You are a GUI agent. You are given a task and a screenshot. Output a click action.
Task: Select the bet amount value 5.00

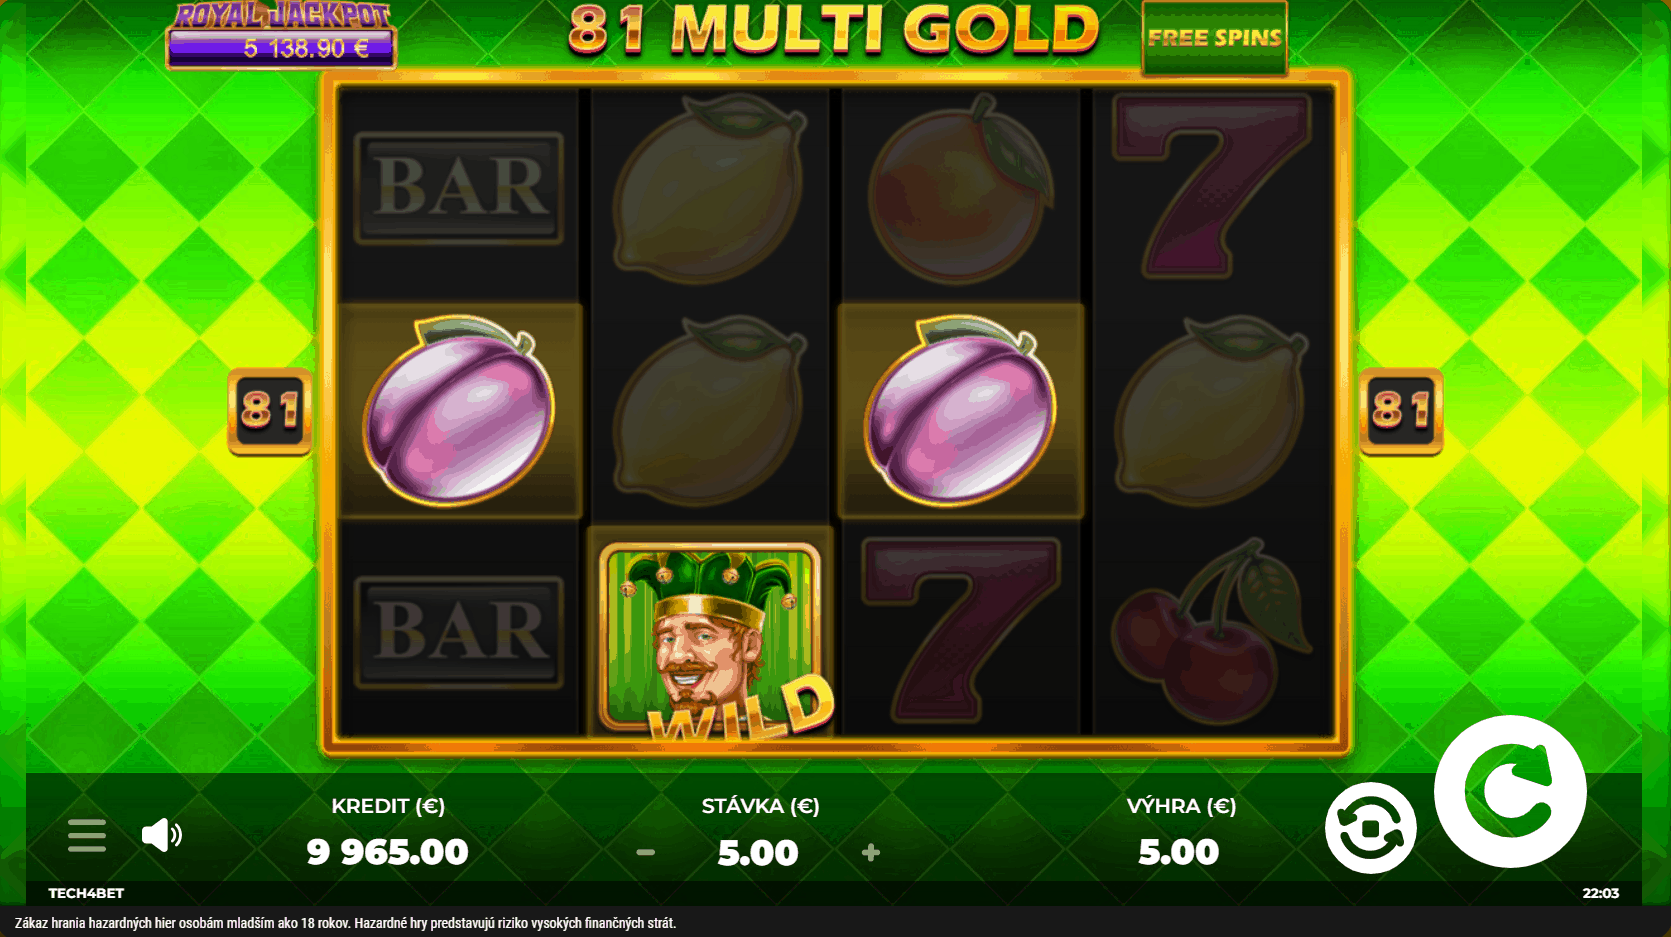pyautogui.click(x=758, y=853)
